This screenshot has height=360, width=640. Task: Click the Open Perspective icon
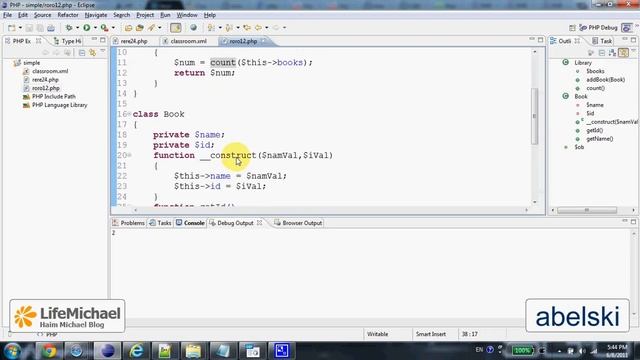click(572, 28)
